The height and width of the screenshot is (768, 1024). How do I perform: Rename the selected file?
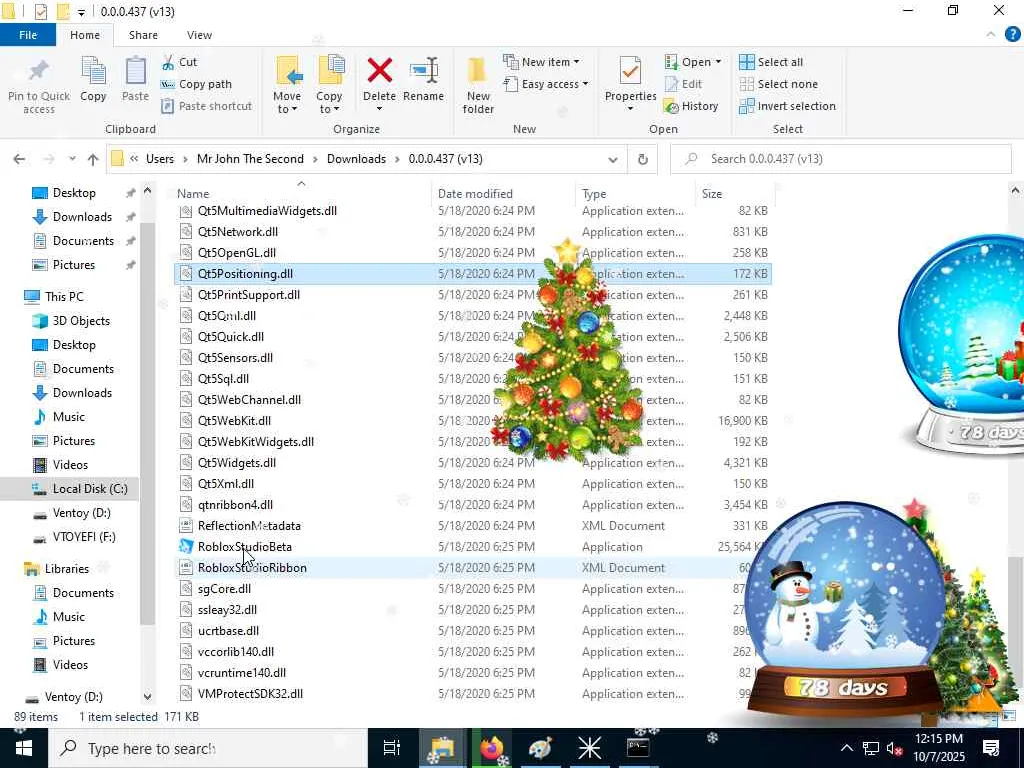[423, 80]
